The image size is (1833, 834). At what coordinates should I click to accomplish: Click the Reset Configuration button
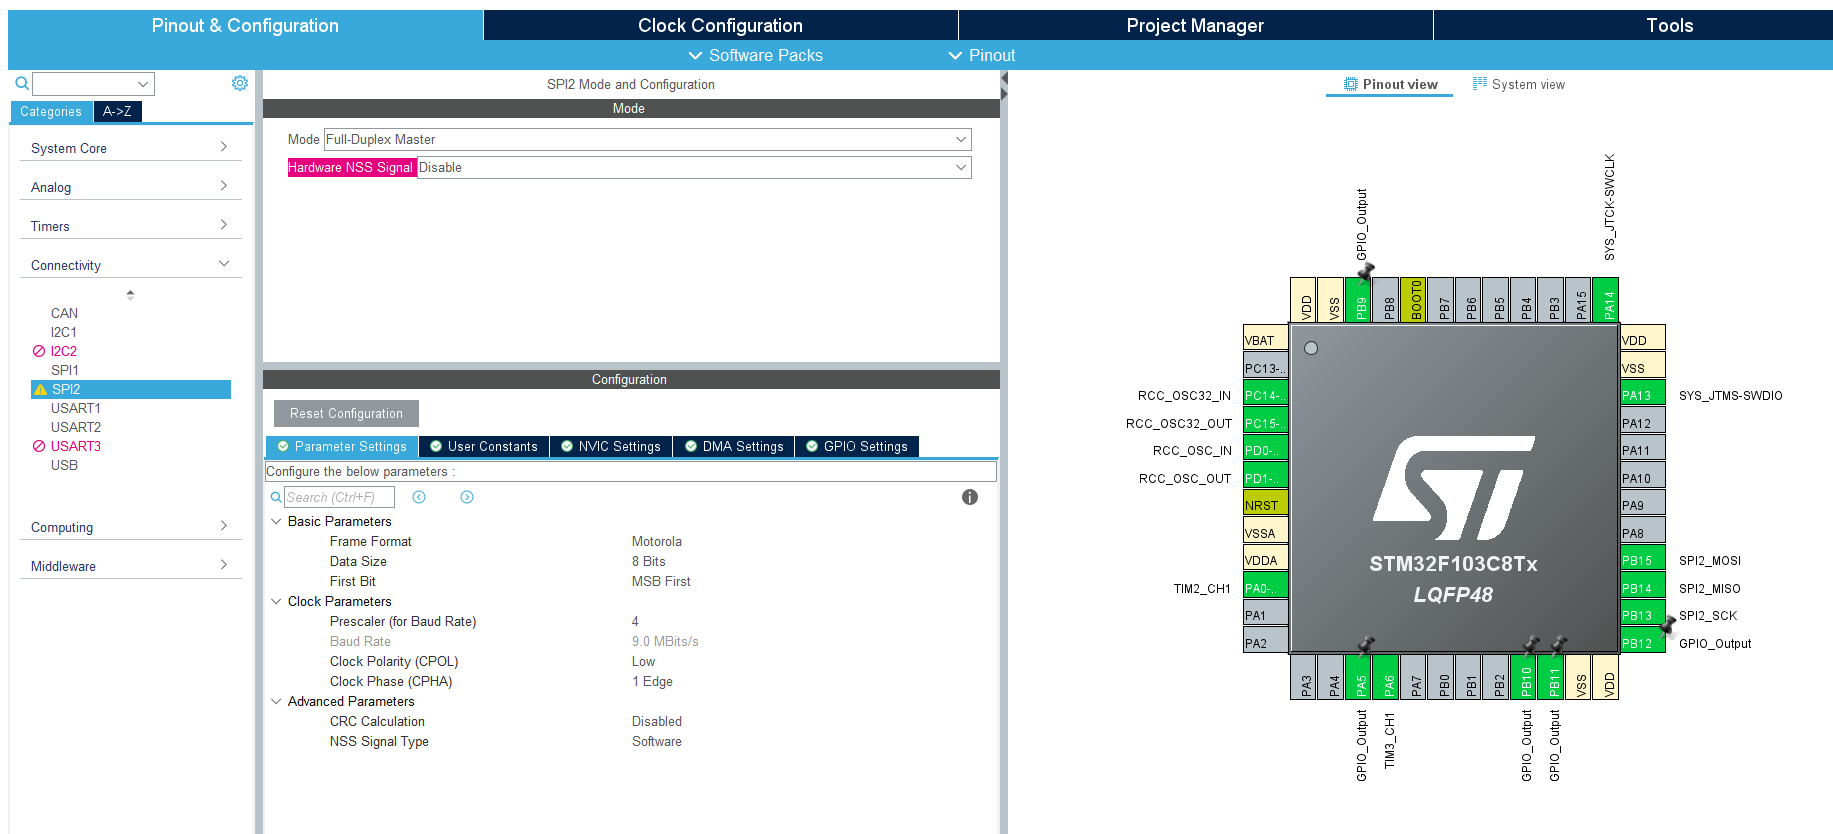pyautogui.click(x=346, y=413)
